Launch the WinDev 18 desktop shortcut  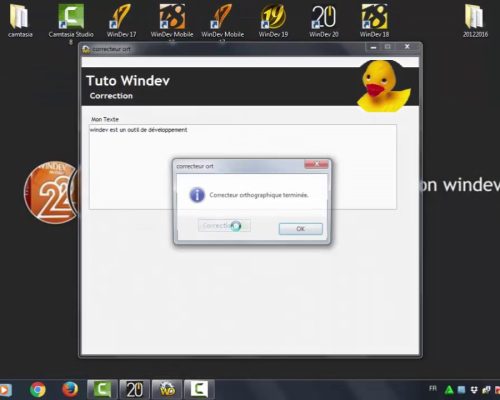coord(374,20)
